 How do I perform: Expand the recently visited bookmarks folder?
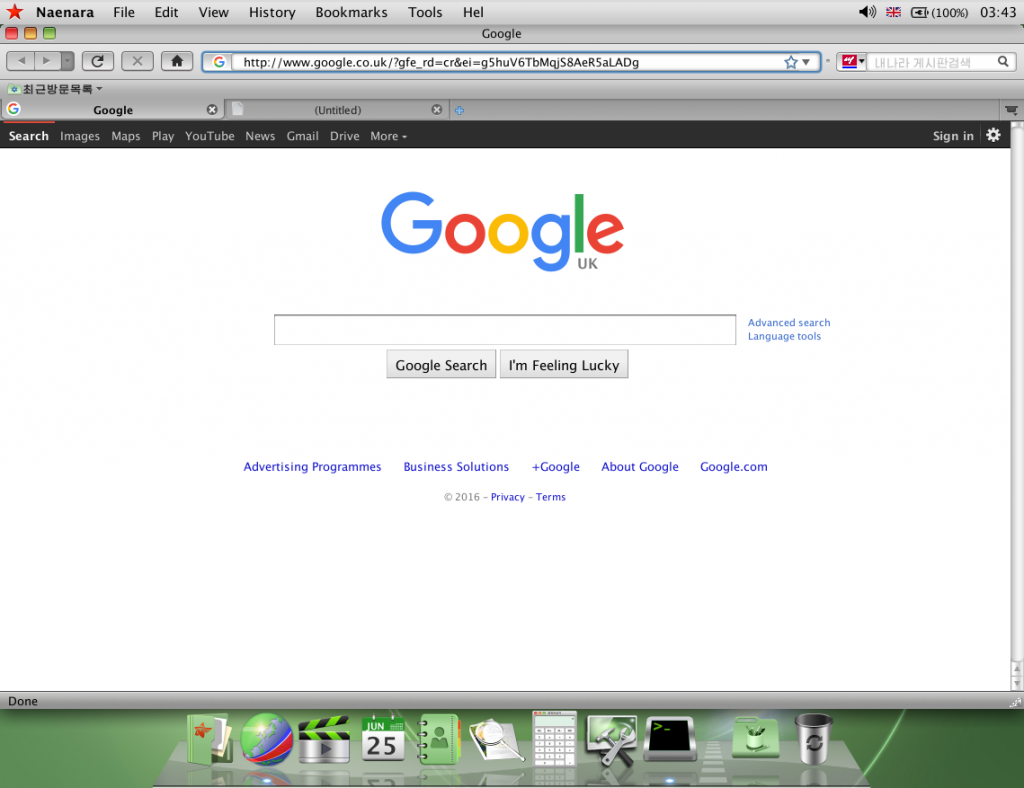coord(56,89)
